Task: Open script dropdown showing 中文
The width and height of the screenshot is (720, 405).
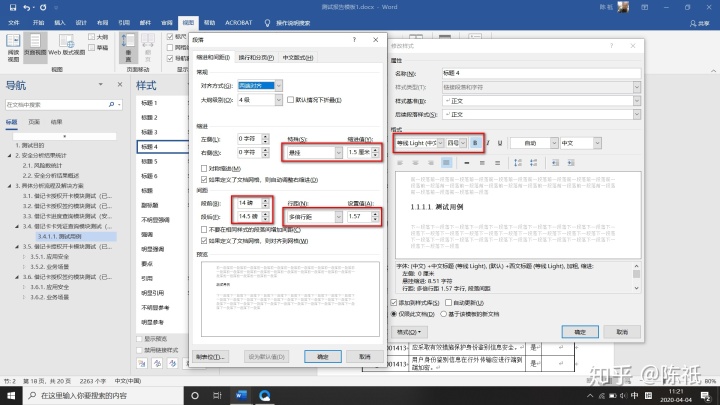Action: 597,143
